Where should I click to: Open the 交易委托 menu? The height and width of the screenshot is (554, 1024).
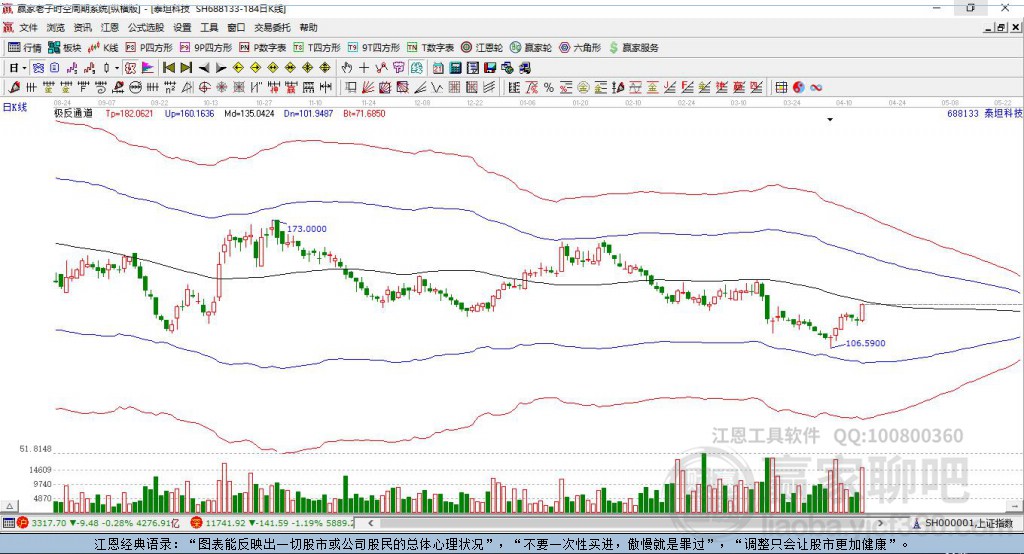coord(272,27)
